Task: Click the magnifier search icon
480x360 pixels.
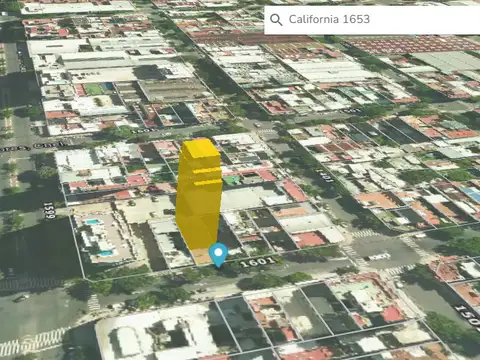Action: (276, 20)
